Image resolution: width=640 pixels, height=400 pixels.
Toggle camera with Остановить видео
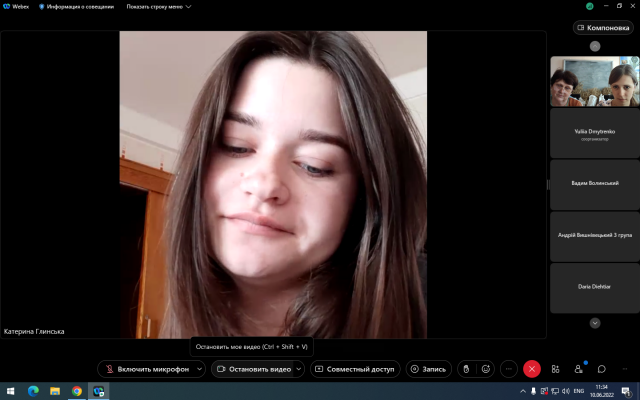click(252, 369)
